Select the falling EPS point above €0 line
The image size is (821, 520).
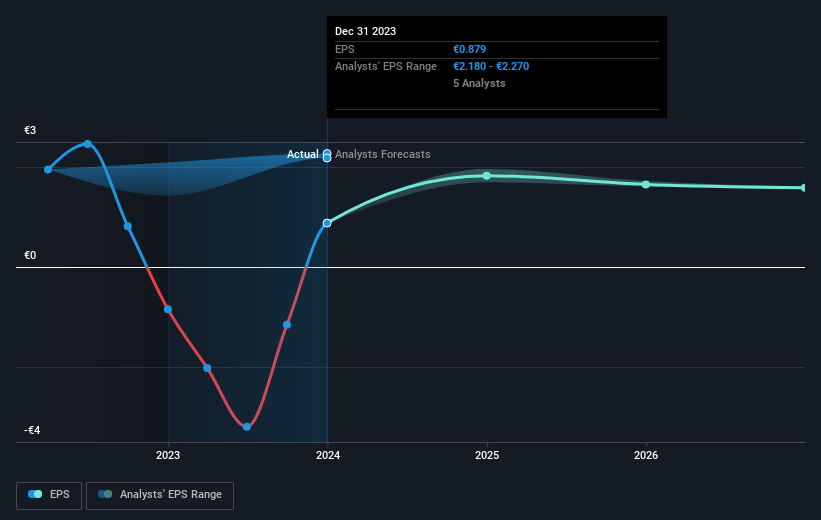pyautogui.click(x=128, y=227)
